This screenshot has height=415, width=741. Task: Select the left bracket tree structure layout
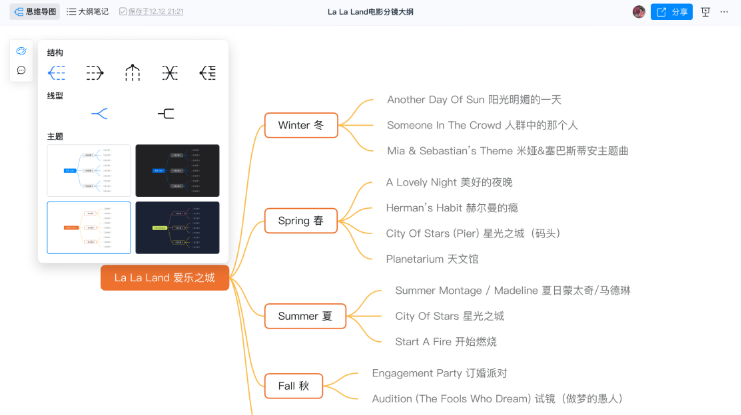click(207, 73)
